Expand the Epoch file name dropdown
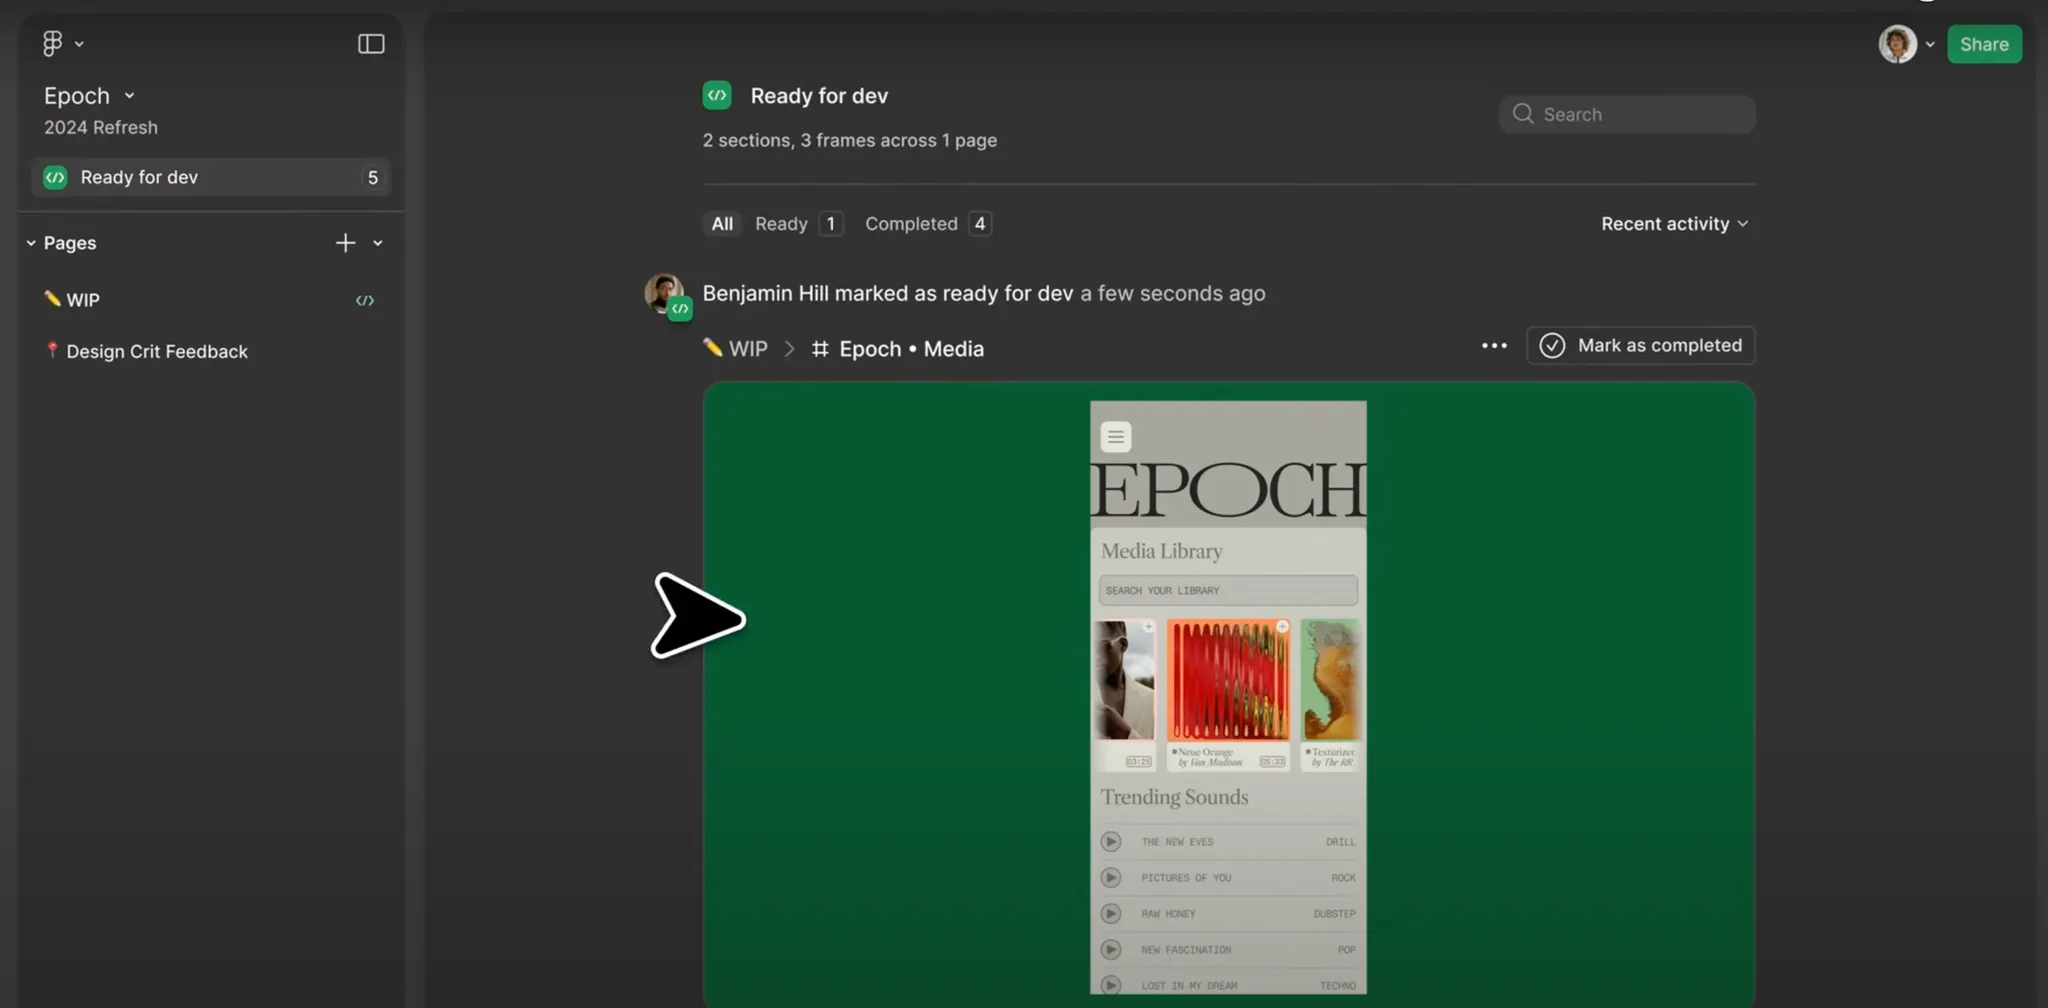 (x=129, y=96)
